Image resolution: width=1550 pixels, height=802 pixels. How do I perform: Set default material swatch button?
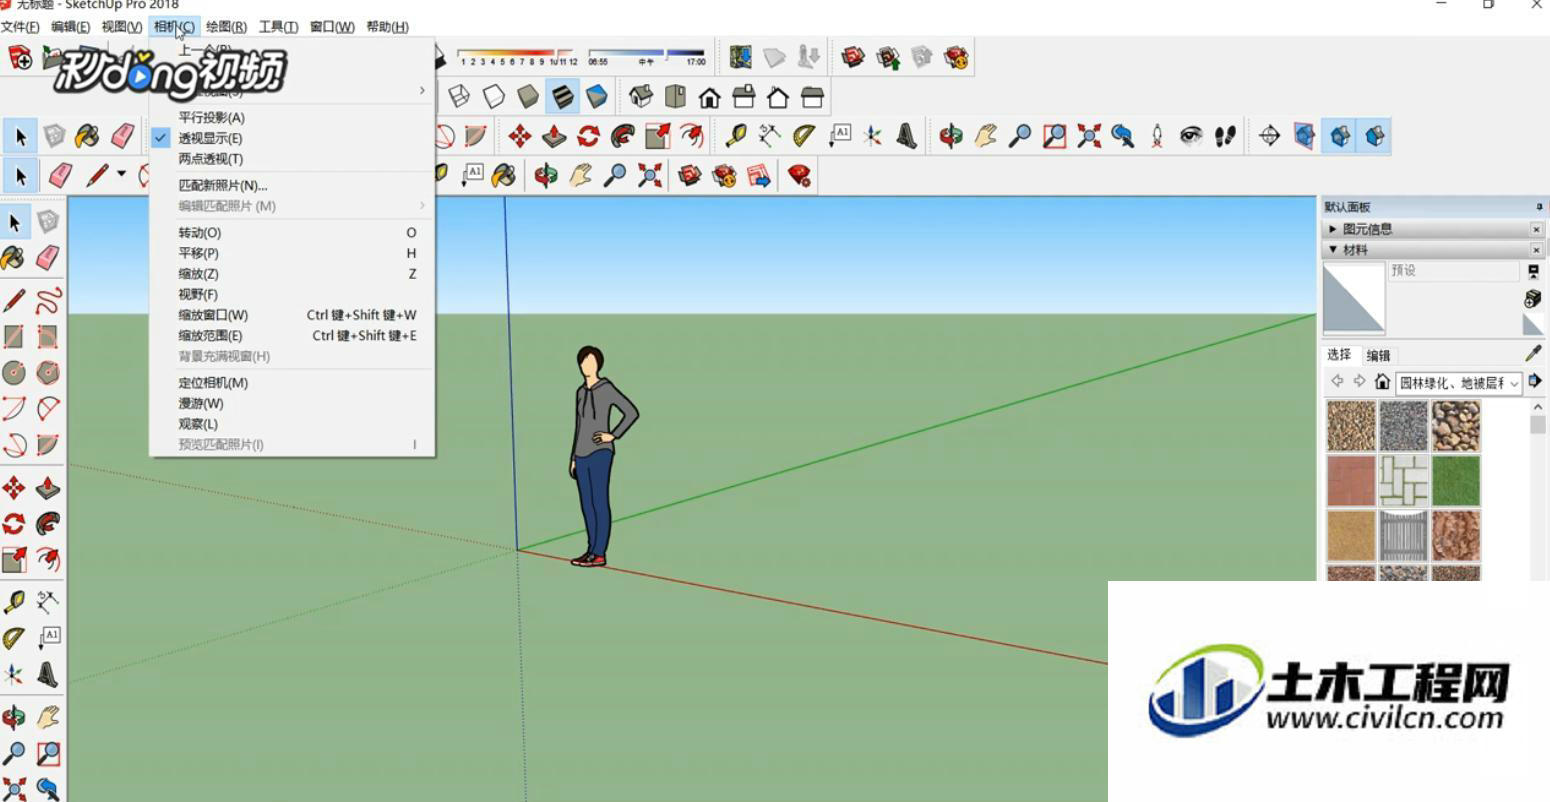click(1533, 325)
